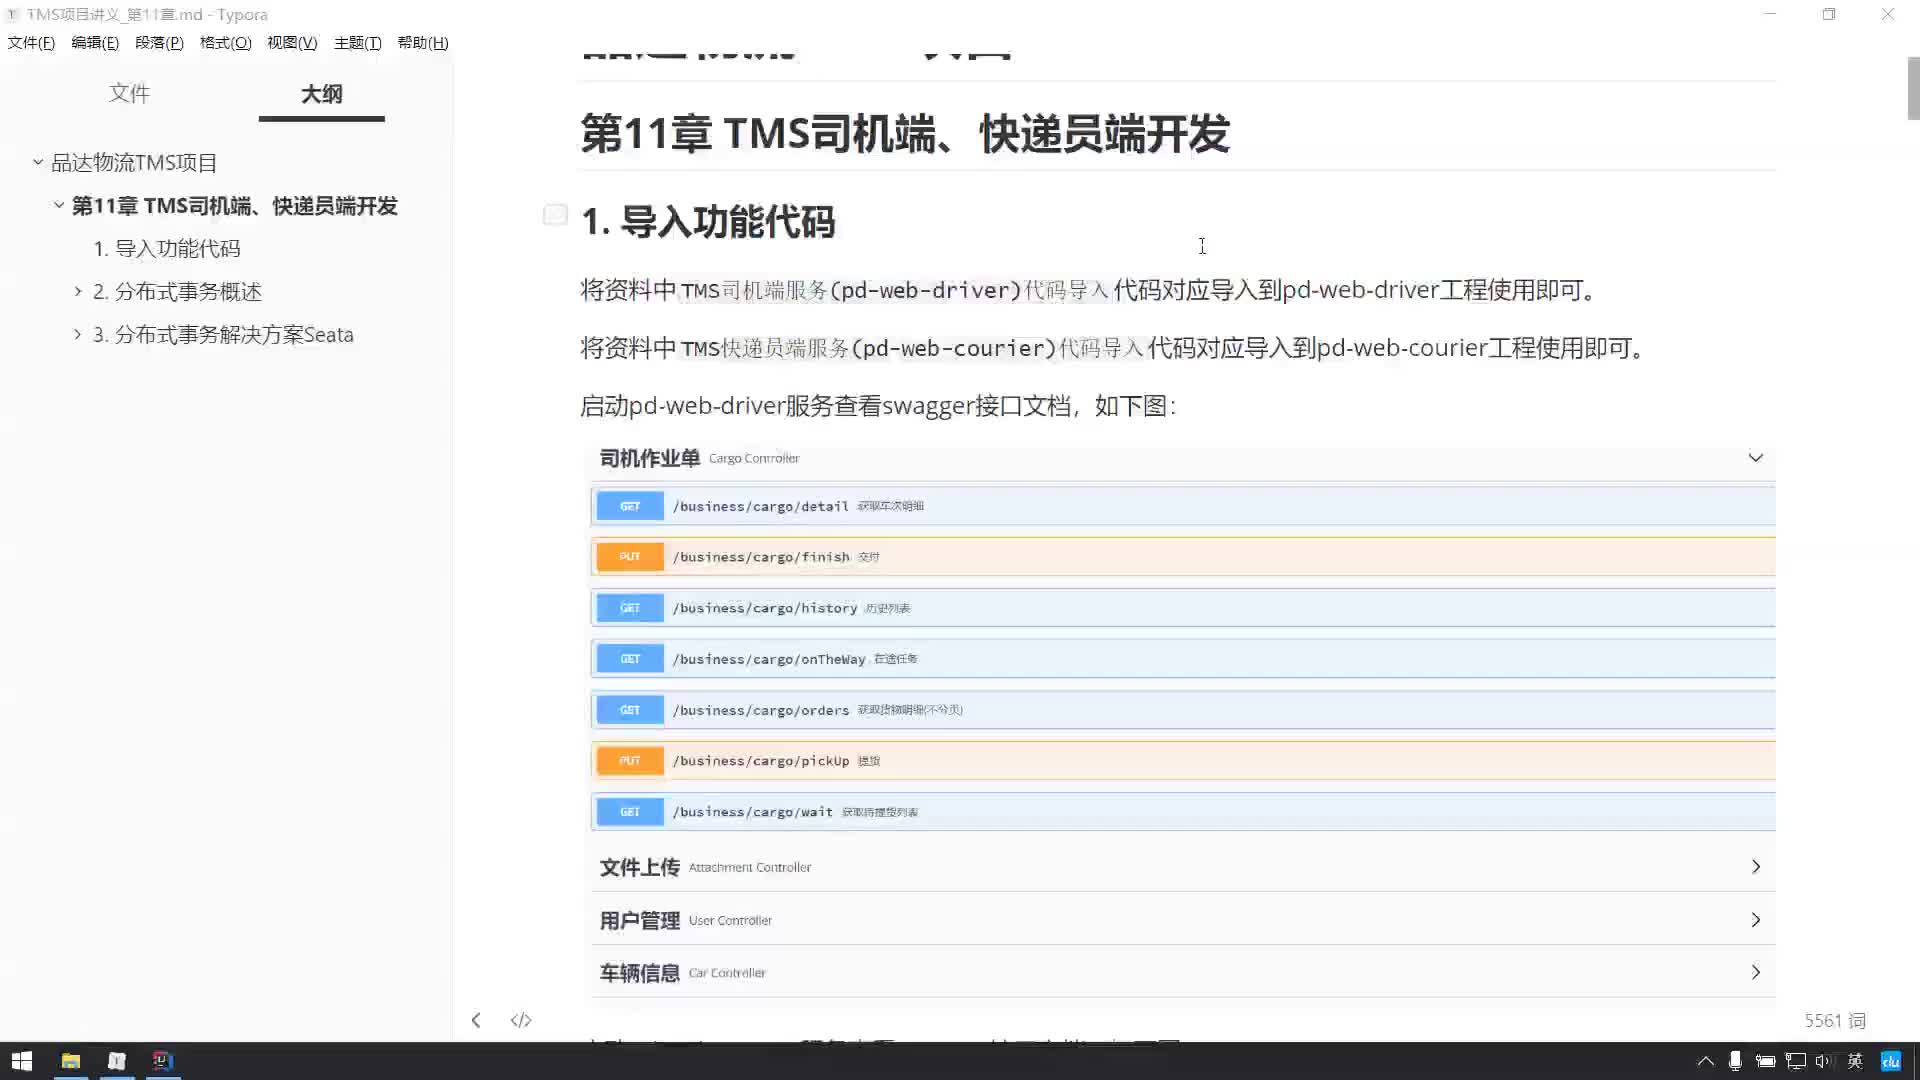The image size is (1920, 1080).
Task: Click the microphone tray icon
Action: coord(1735,1061)
